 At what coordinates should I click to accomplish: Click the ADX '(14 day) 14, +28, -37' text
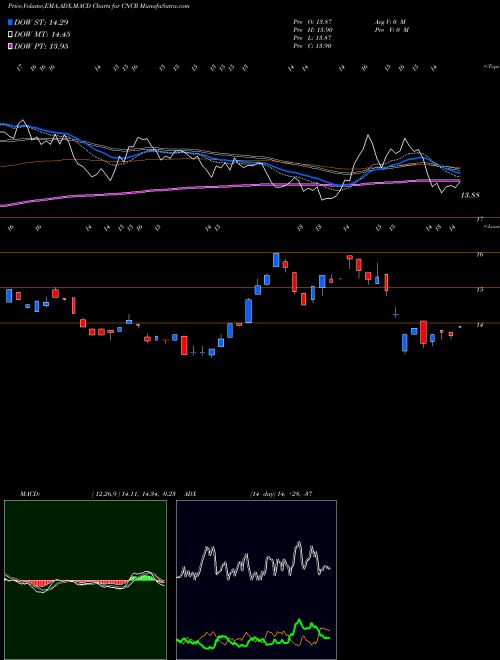[281, 494]
